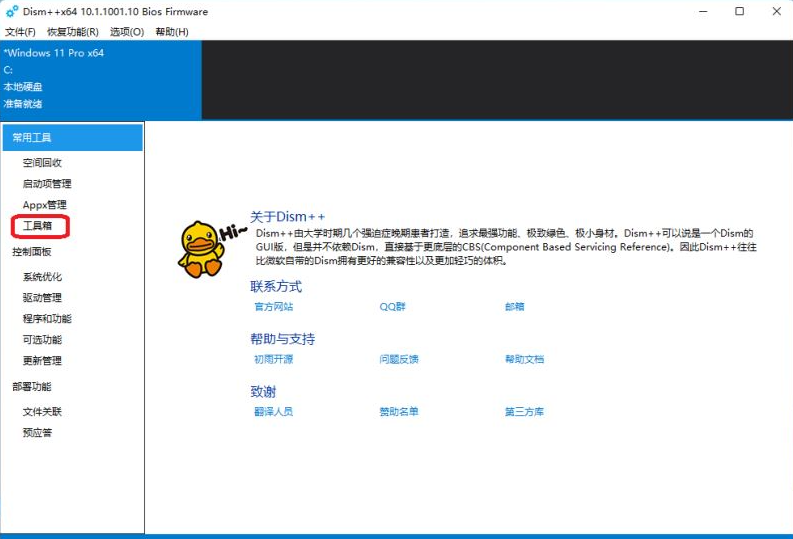
Task: Open the 恢复功能(R) menu
Action: (x=72, y=32)
